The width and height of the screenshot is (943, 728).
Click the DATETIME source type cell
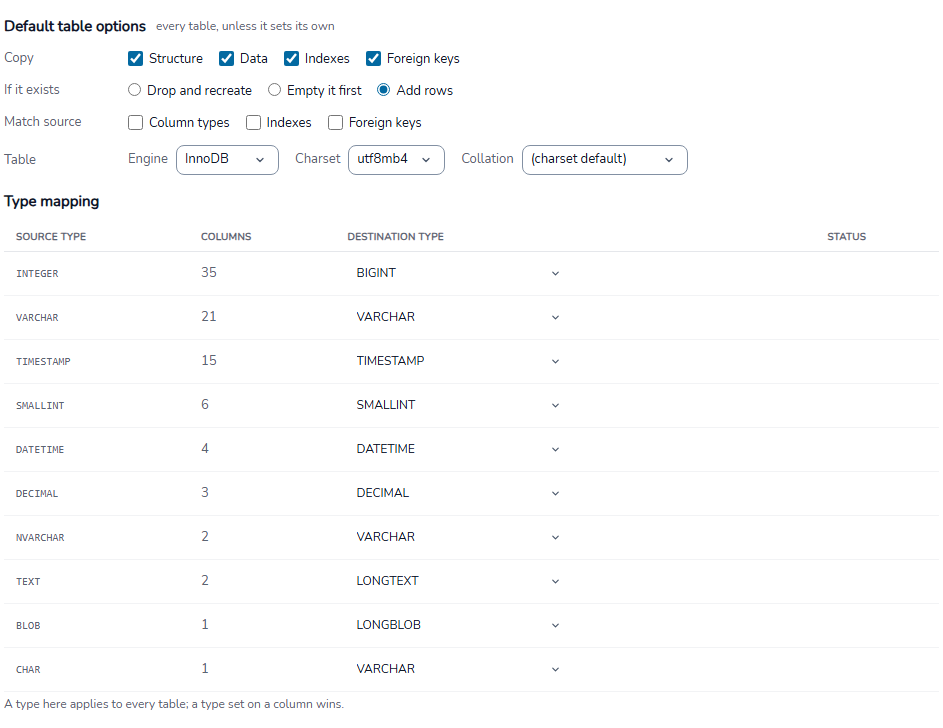tap(40, 450)
